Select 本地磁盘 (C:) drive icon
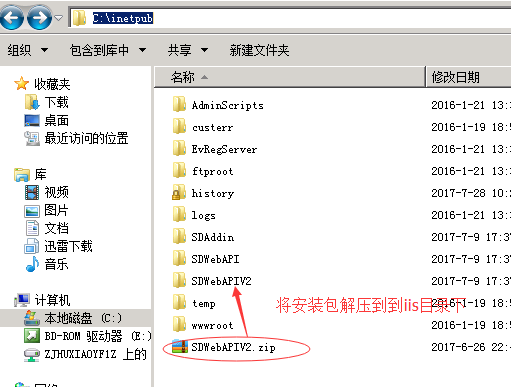 point(32,318)
